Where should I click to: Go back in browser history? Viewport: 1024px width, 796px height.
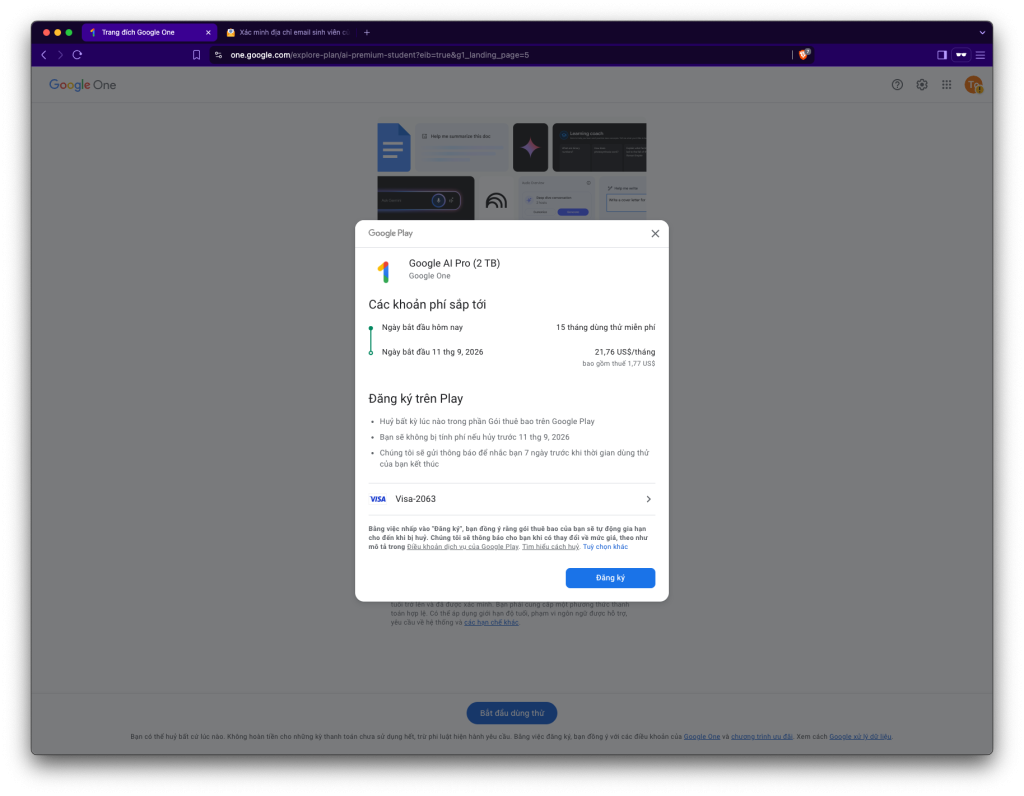click(44, 55)
